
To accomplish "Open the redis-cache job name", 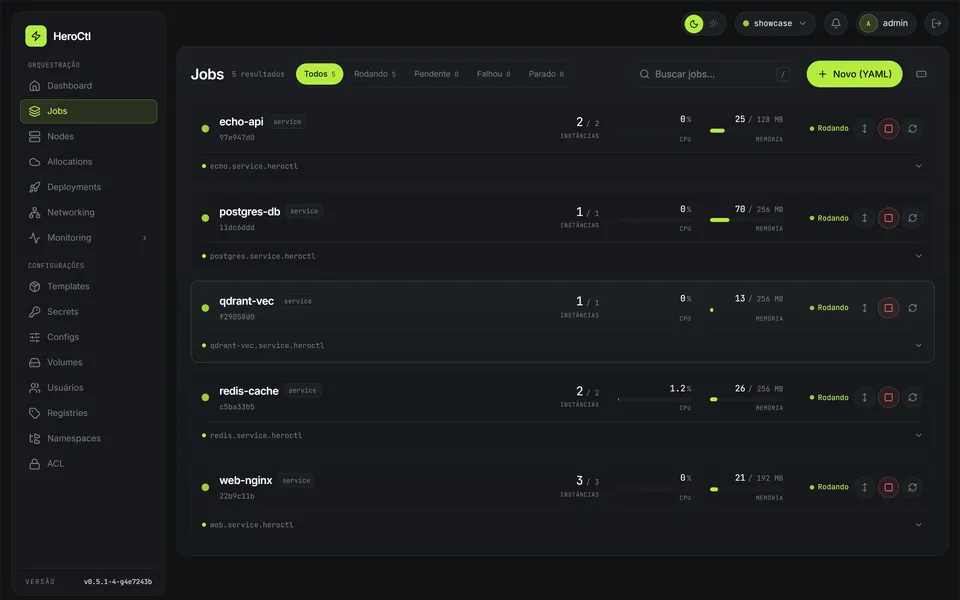I will pos(249,391).
